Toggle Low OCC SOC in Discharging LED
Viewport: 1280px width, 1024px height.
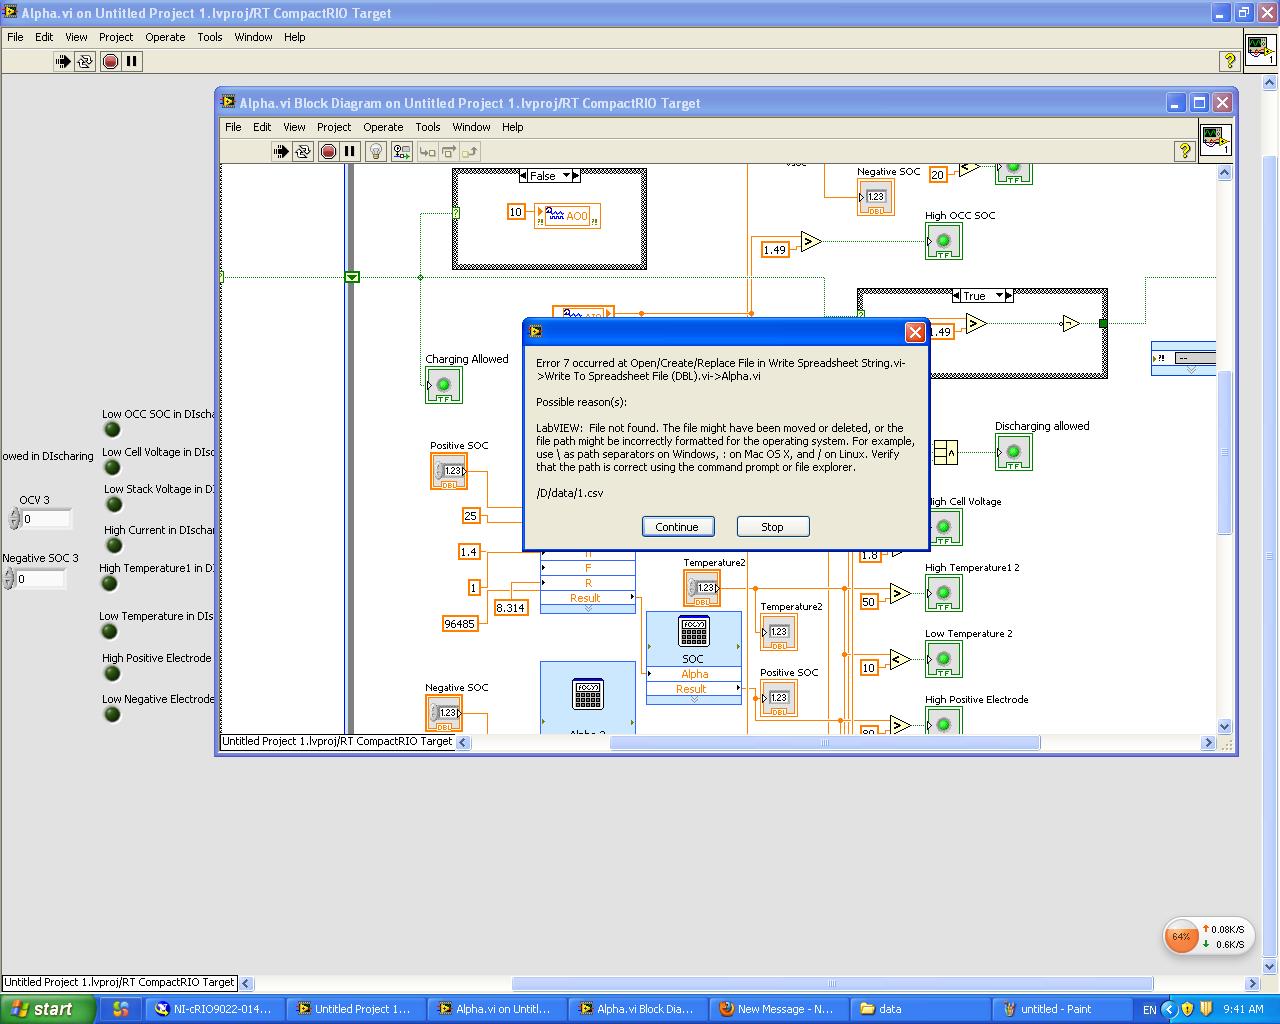click(x=112, y=429)
